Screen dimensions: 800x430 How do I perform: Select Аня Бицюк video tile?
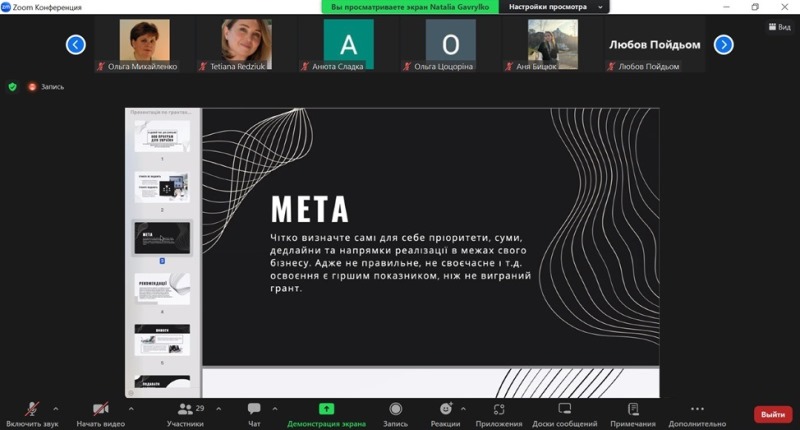click(x=553, y=44)
